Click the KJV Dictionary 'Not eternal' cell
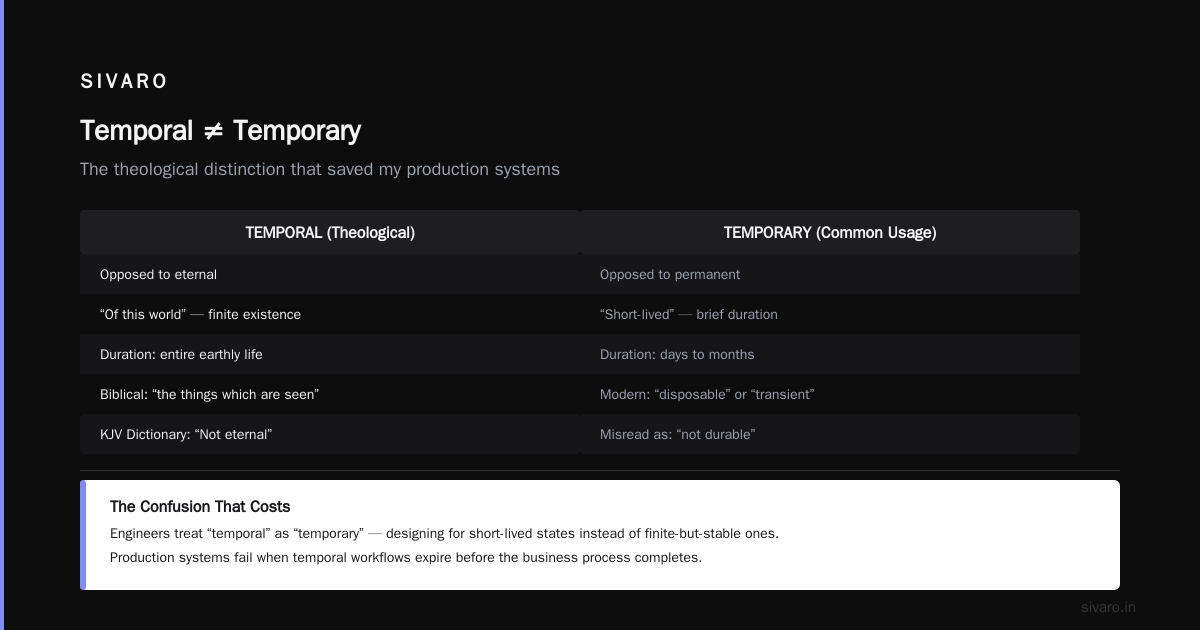The image size is (1200, 630). click(330, 434)
